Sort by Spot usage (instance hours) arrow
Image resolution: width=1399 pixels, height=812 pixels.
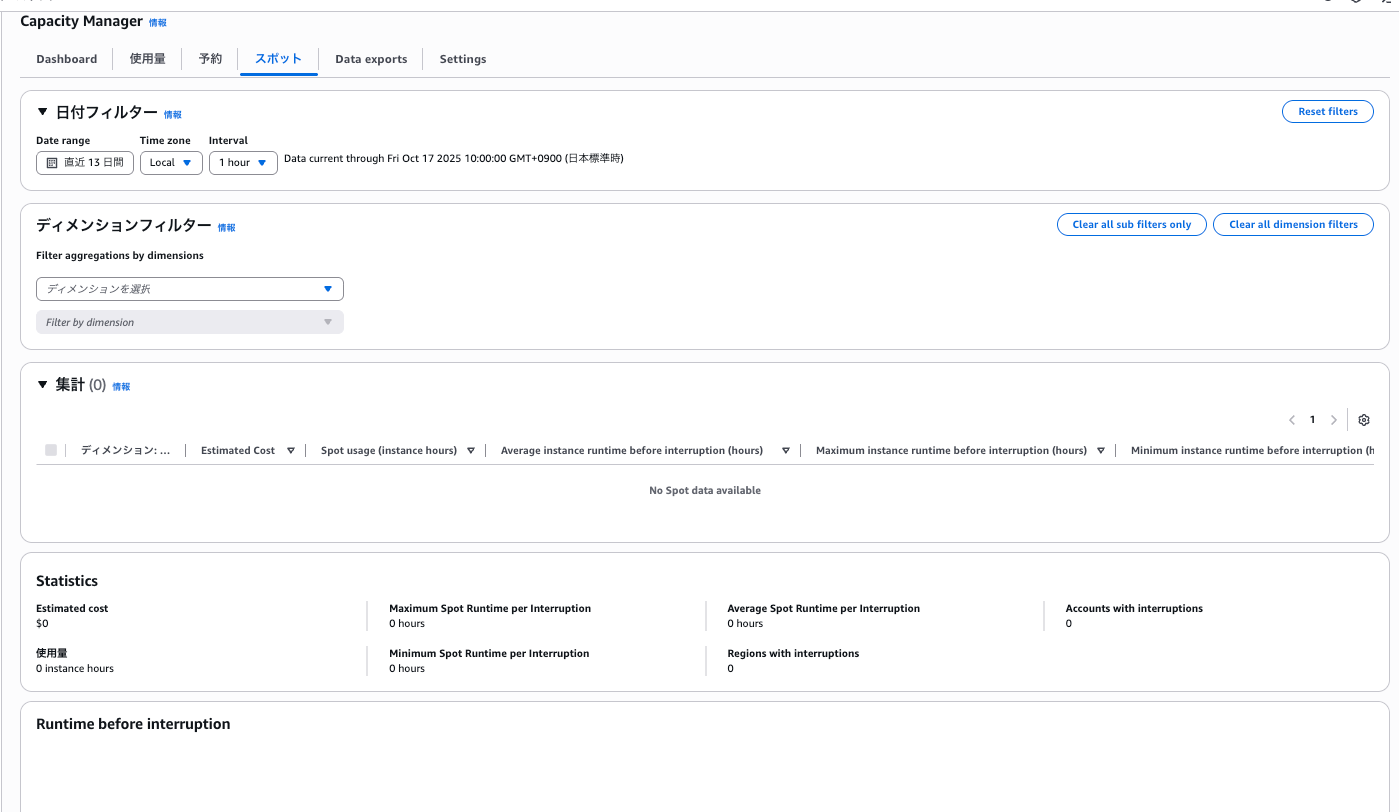point(471,451)
